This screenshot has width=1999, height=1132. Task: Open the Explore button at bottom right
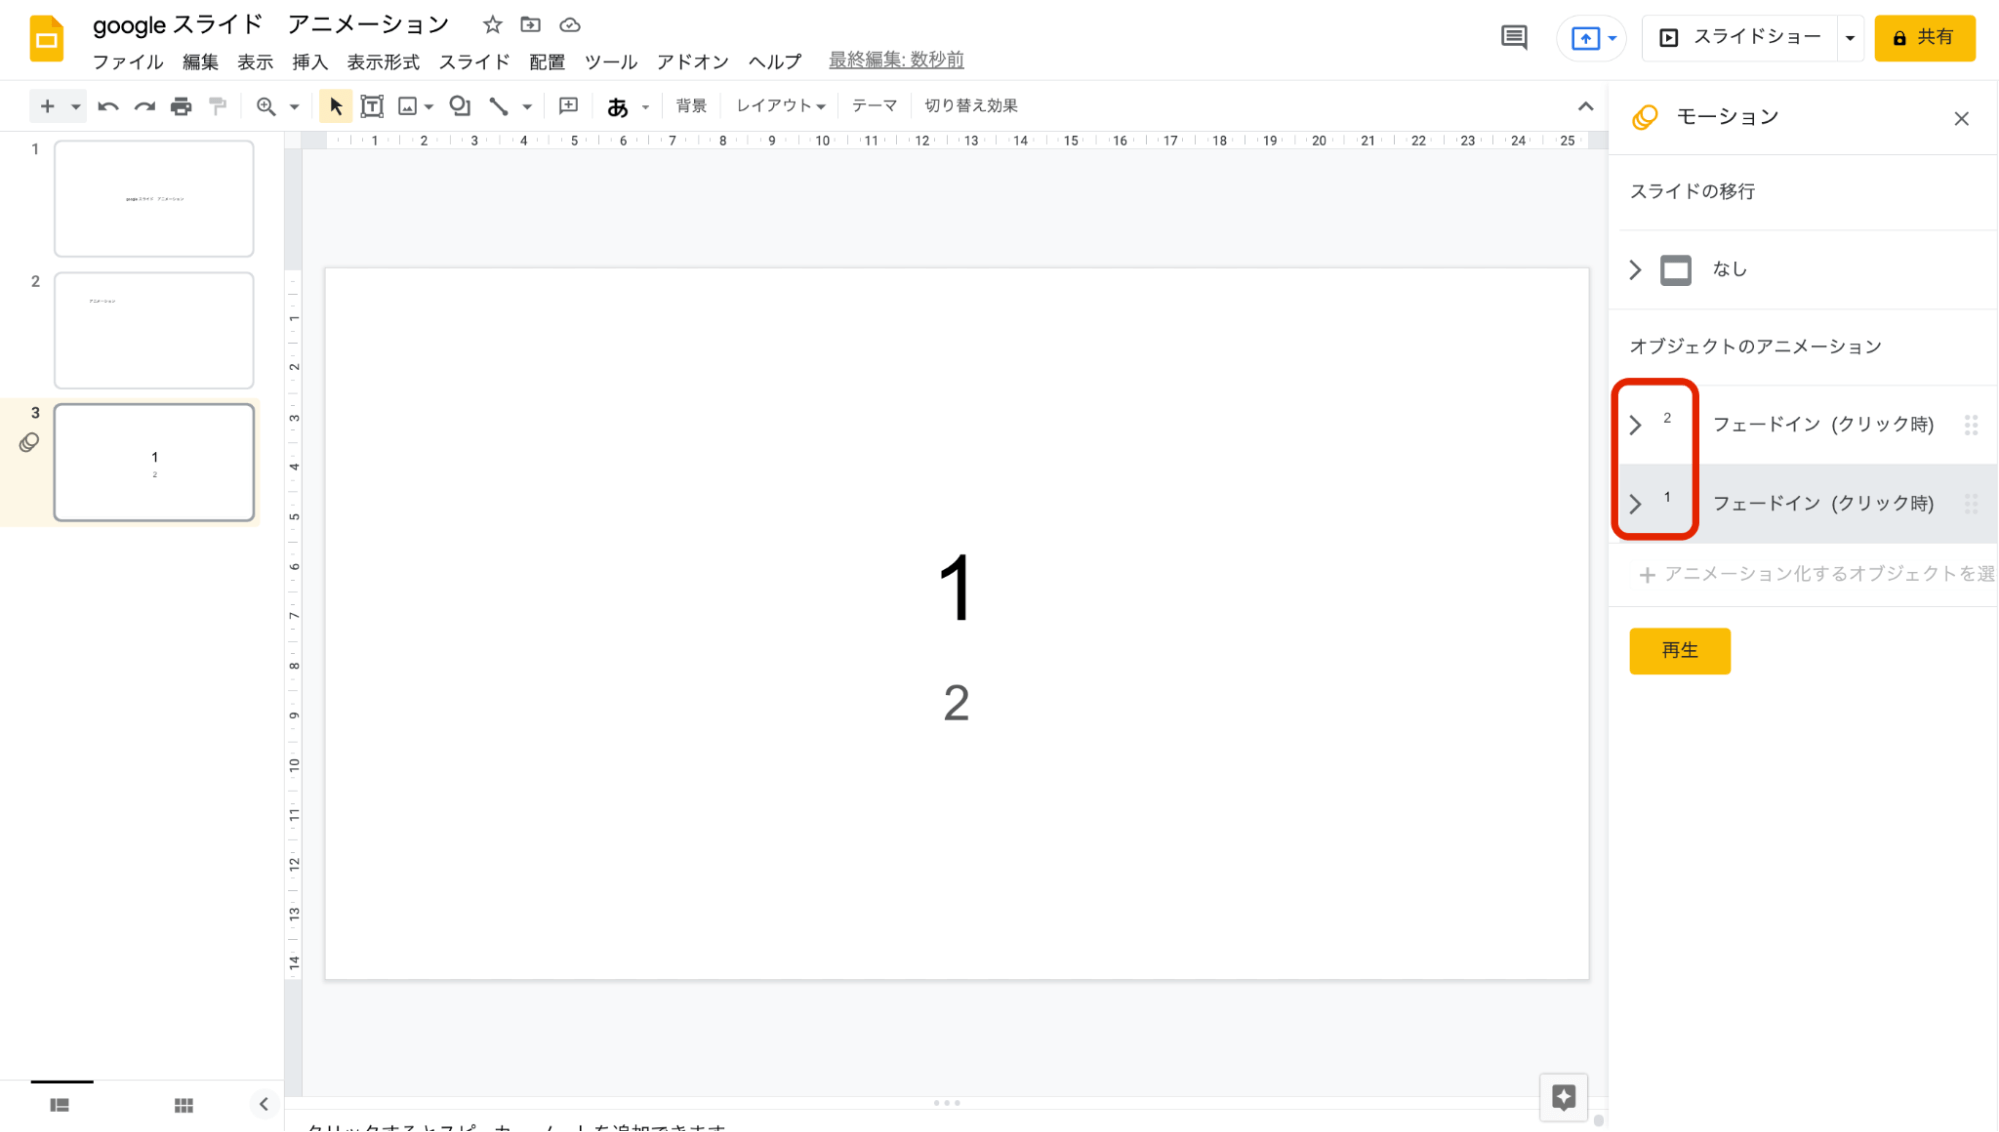[1563, 1097]
